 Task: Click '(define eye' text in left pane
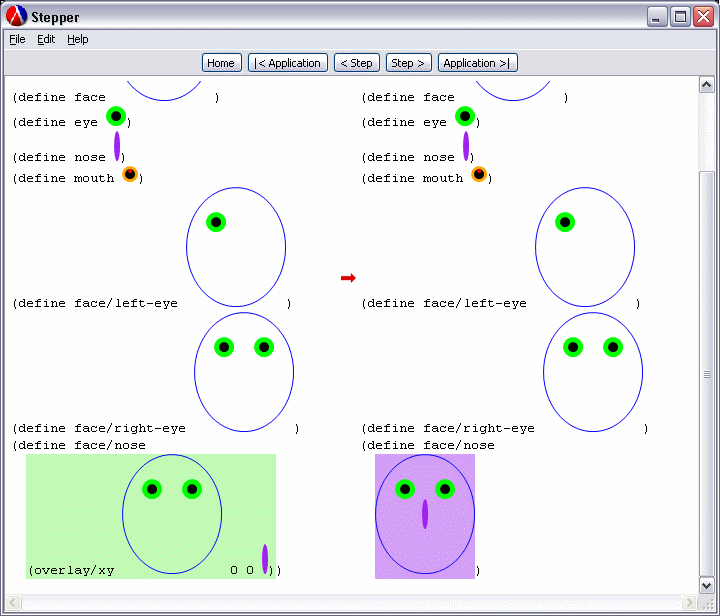click(x=55, y=123)
